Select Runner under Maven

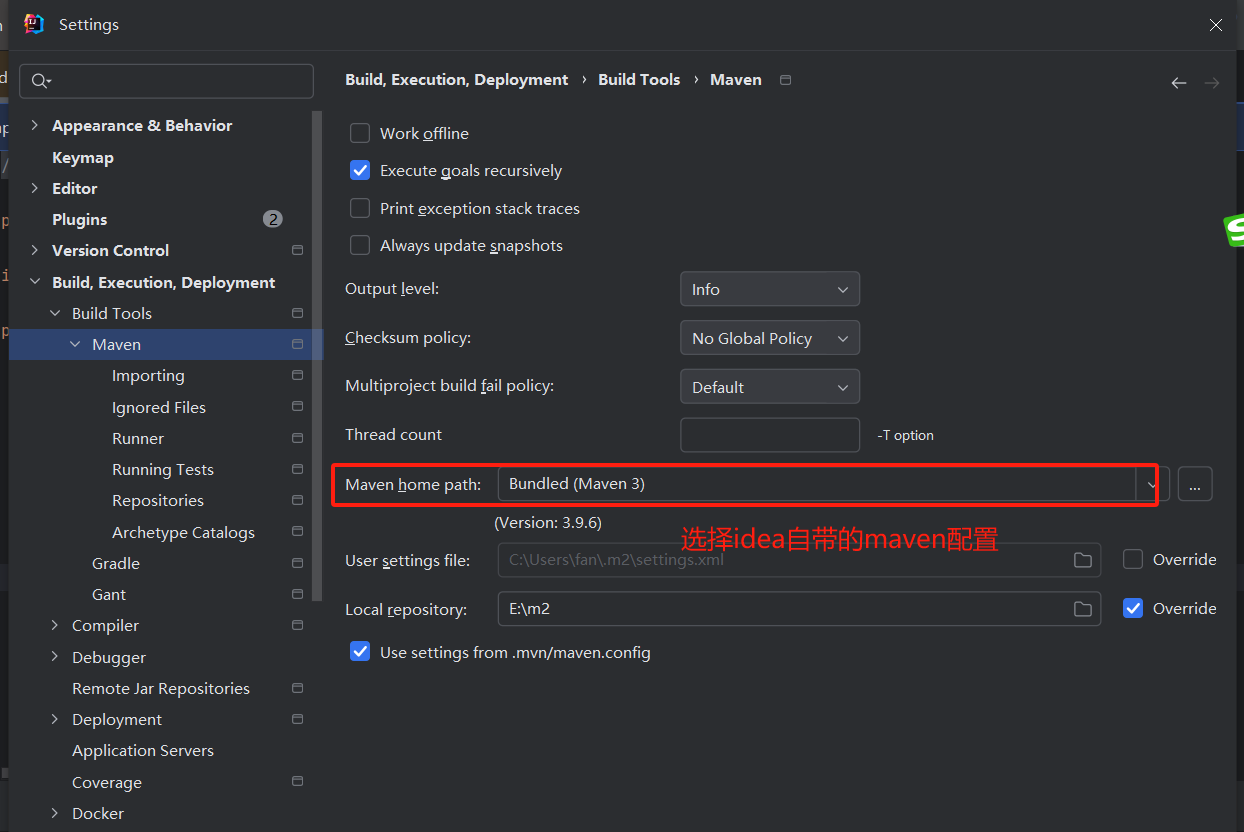pyautogui.click(x=138, y=438)
